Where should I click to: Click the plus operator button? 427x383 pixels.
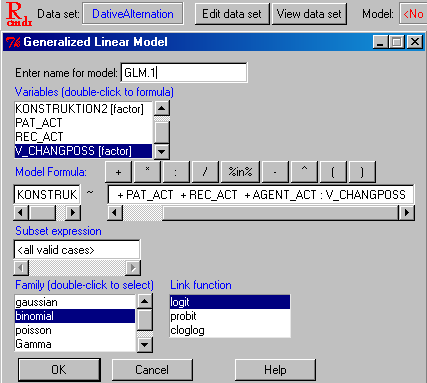pos(119,172)
